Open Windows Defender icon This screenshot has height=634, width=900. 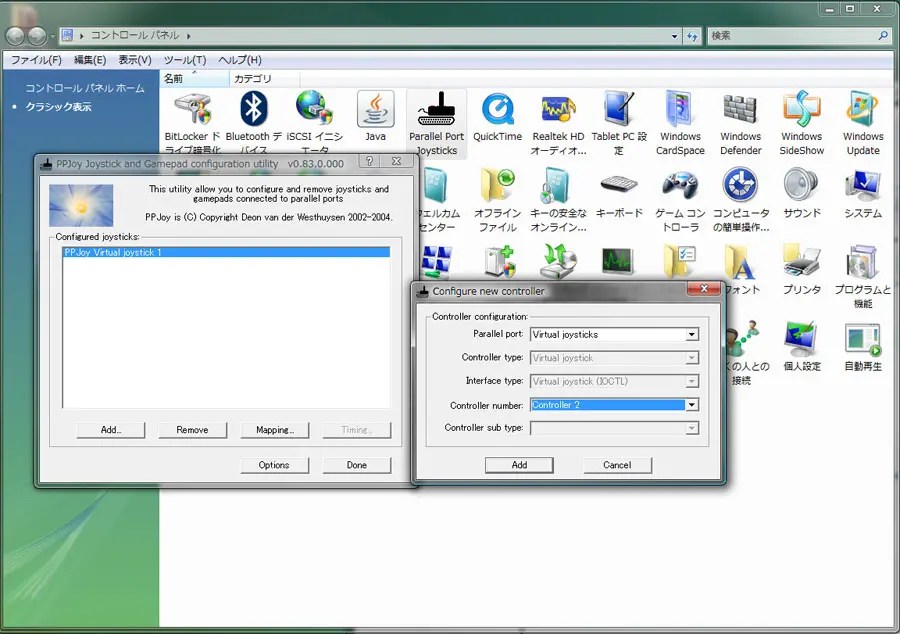[740, 124]
